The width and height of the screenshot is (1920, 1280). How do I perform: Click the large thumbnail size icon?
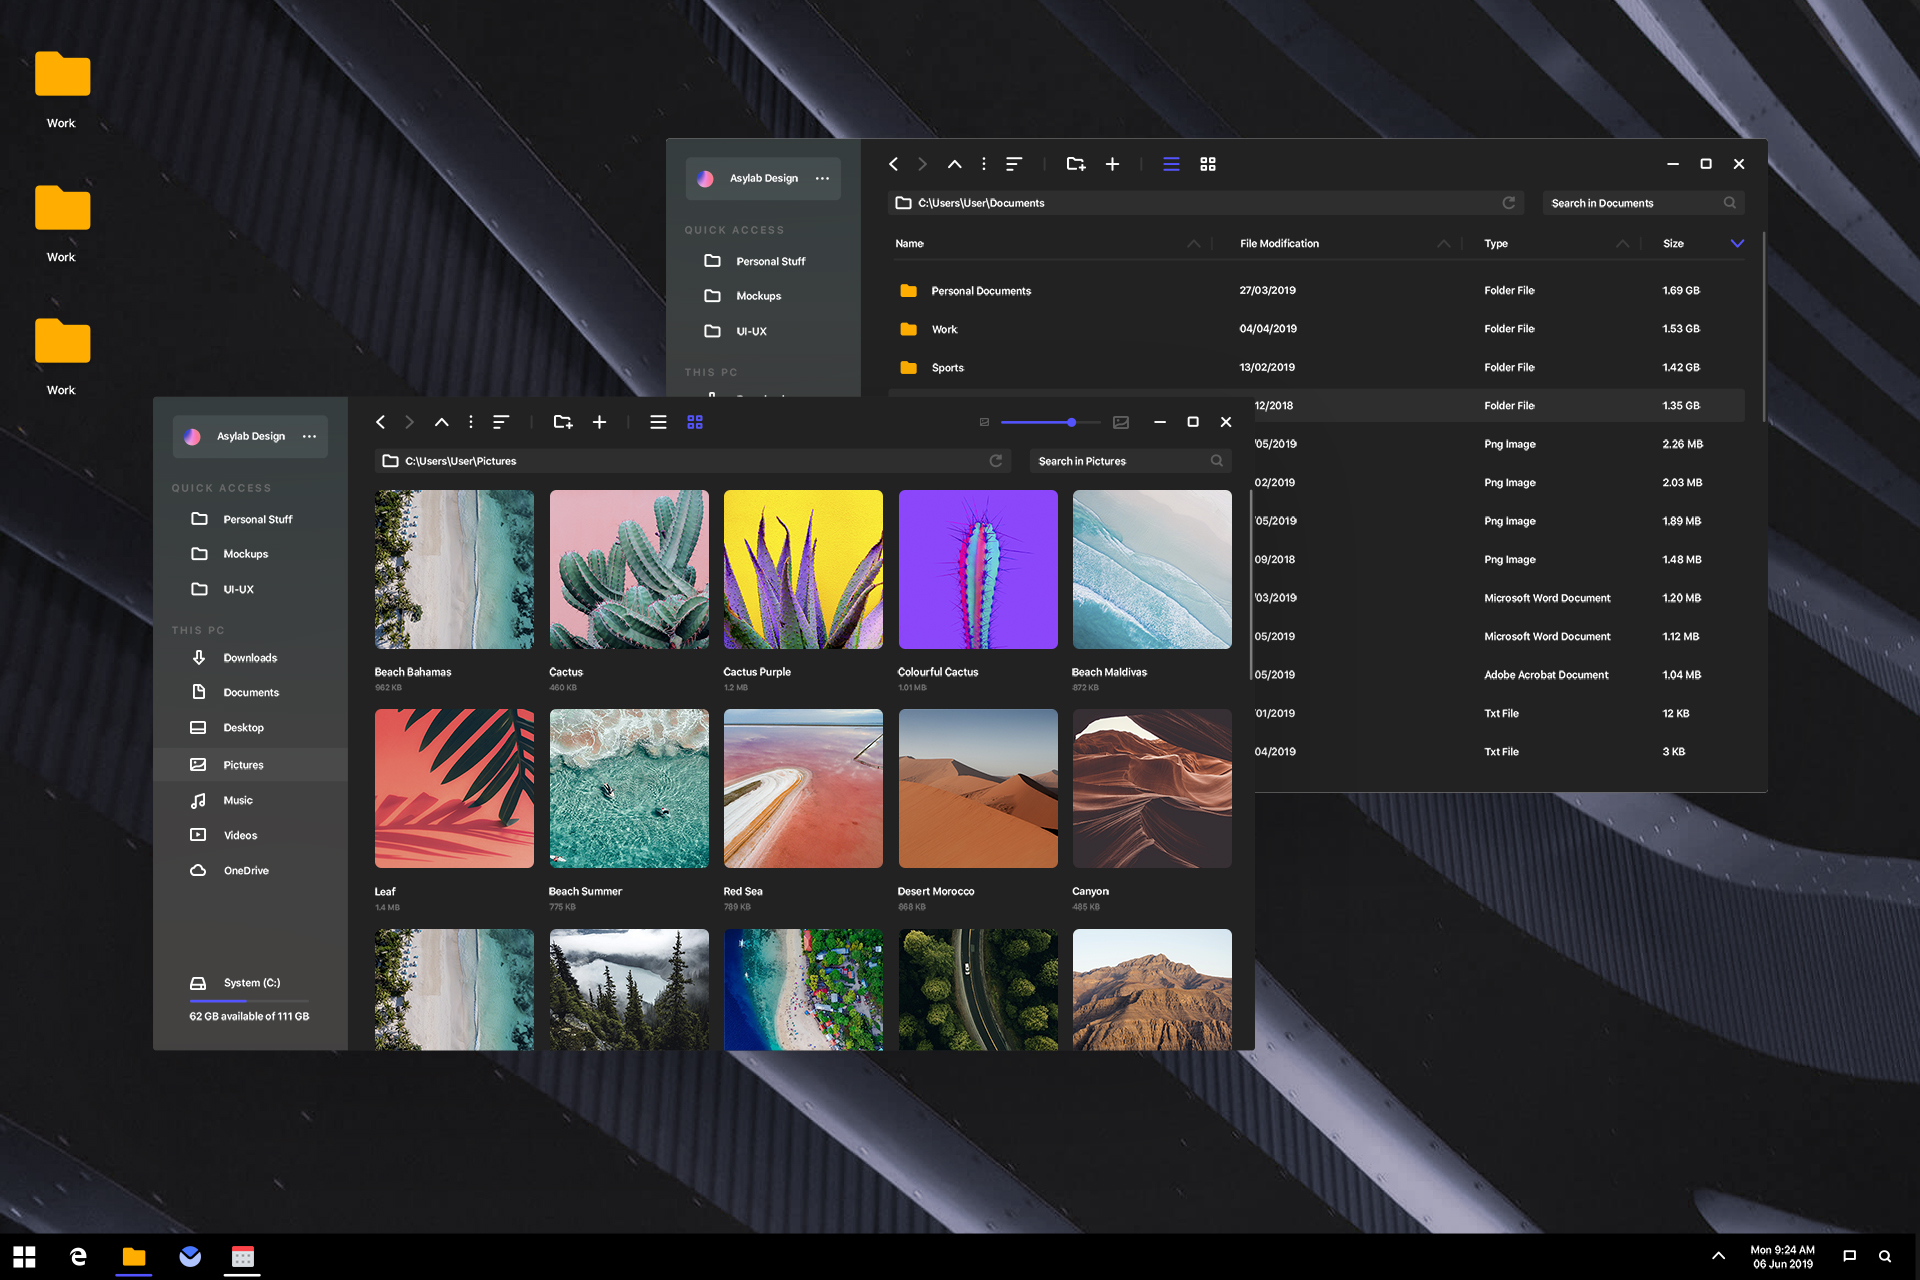[1121, 422]
